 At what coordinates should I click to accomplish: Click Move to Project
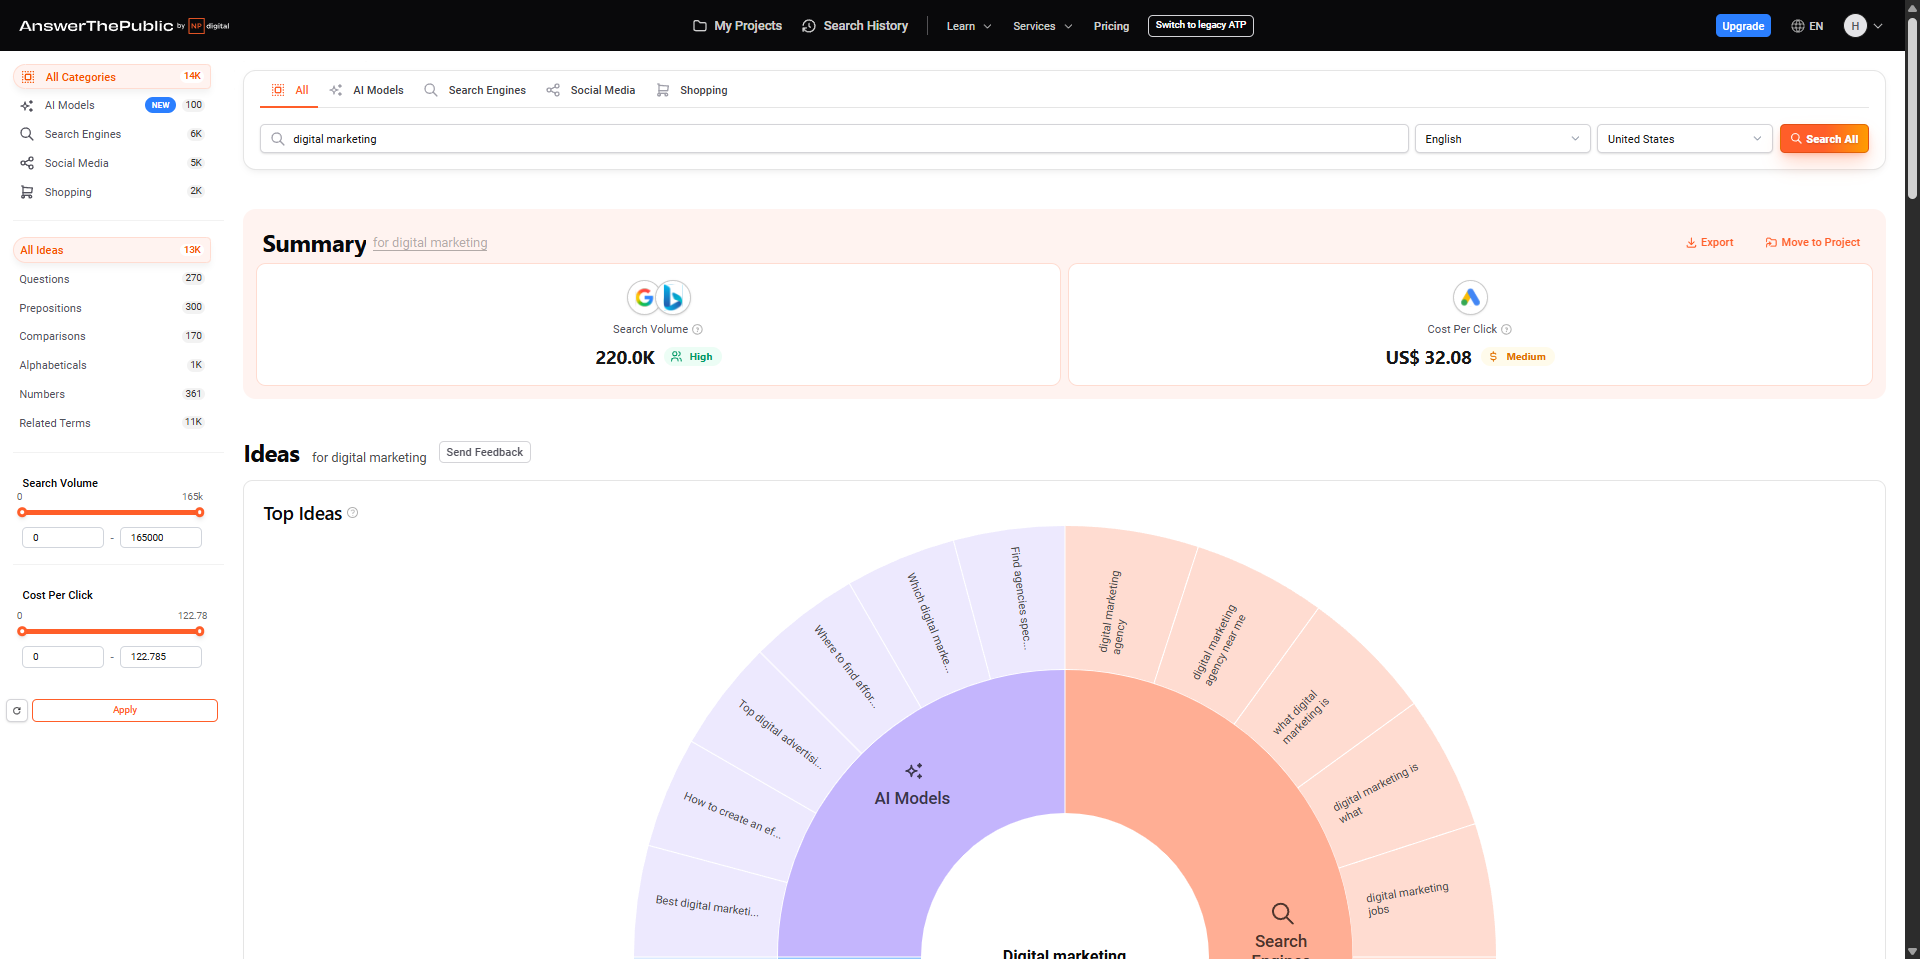(x=1812, y=243)
